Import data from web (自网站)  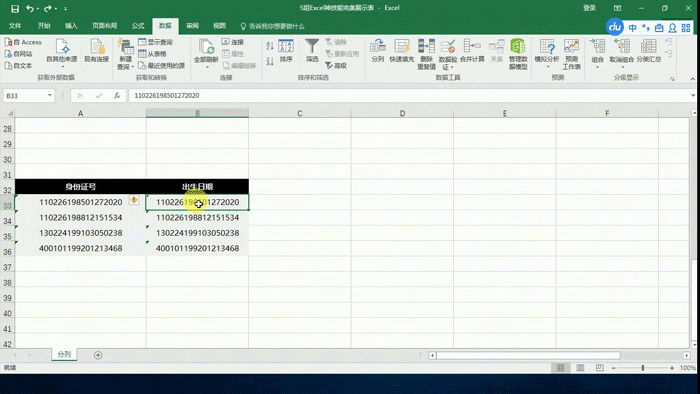[18, 54]
